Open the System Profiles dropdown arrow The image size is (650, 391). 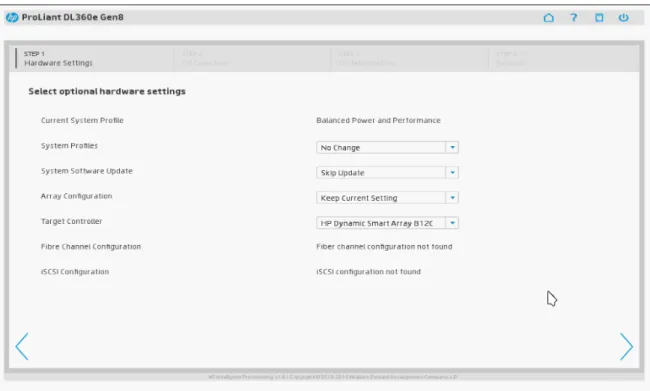452,147
